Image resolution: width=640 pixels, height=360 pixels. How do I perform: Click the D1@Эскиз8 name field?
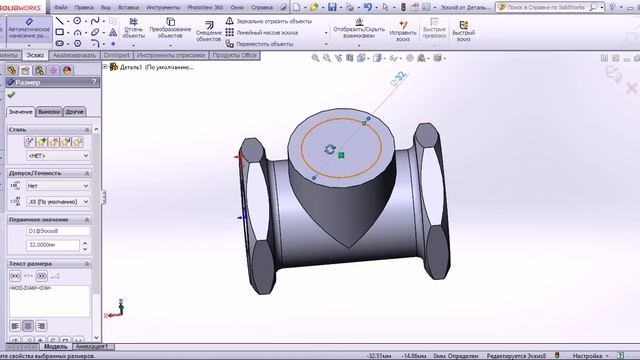pyautogui.click(x=58, y=231)
